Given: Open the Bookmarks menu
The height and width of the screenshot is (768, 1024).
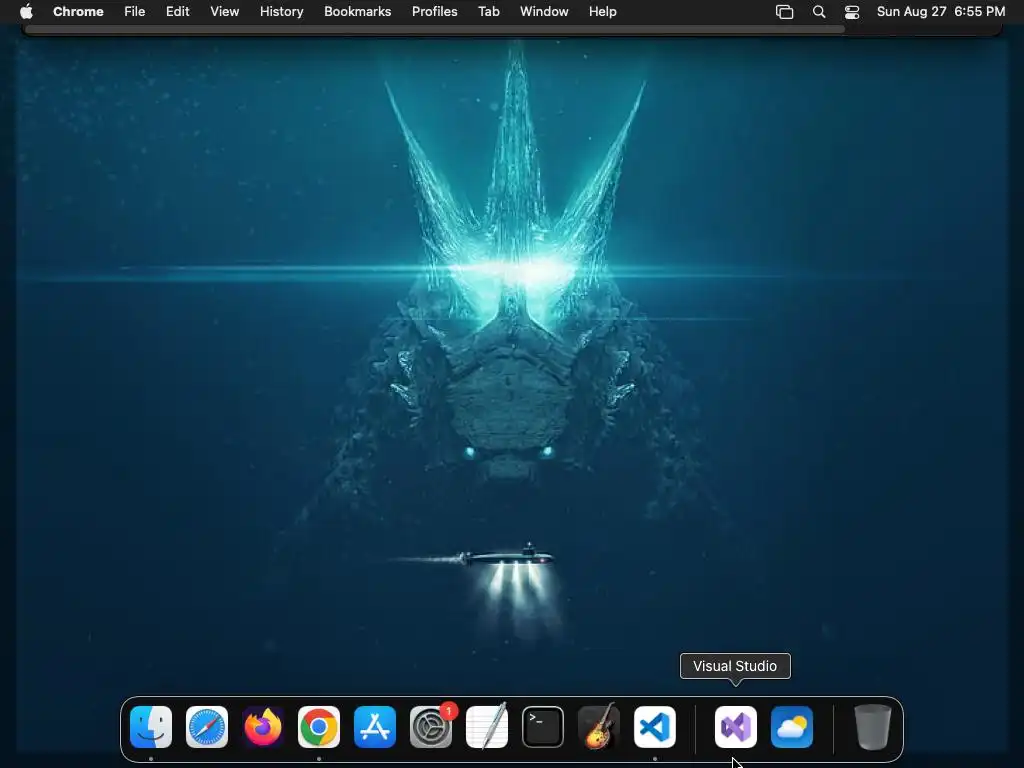Looking at the screenshot, I should coord(358,12).
